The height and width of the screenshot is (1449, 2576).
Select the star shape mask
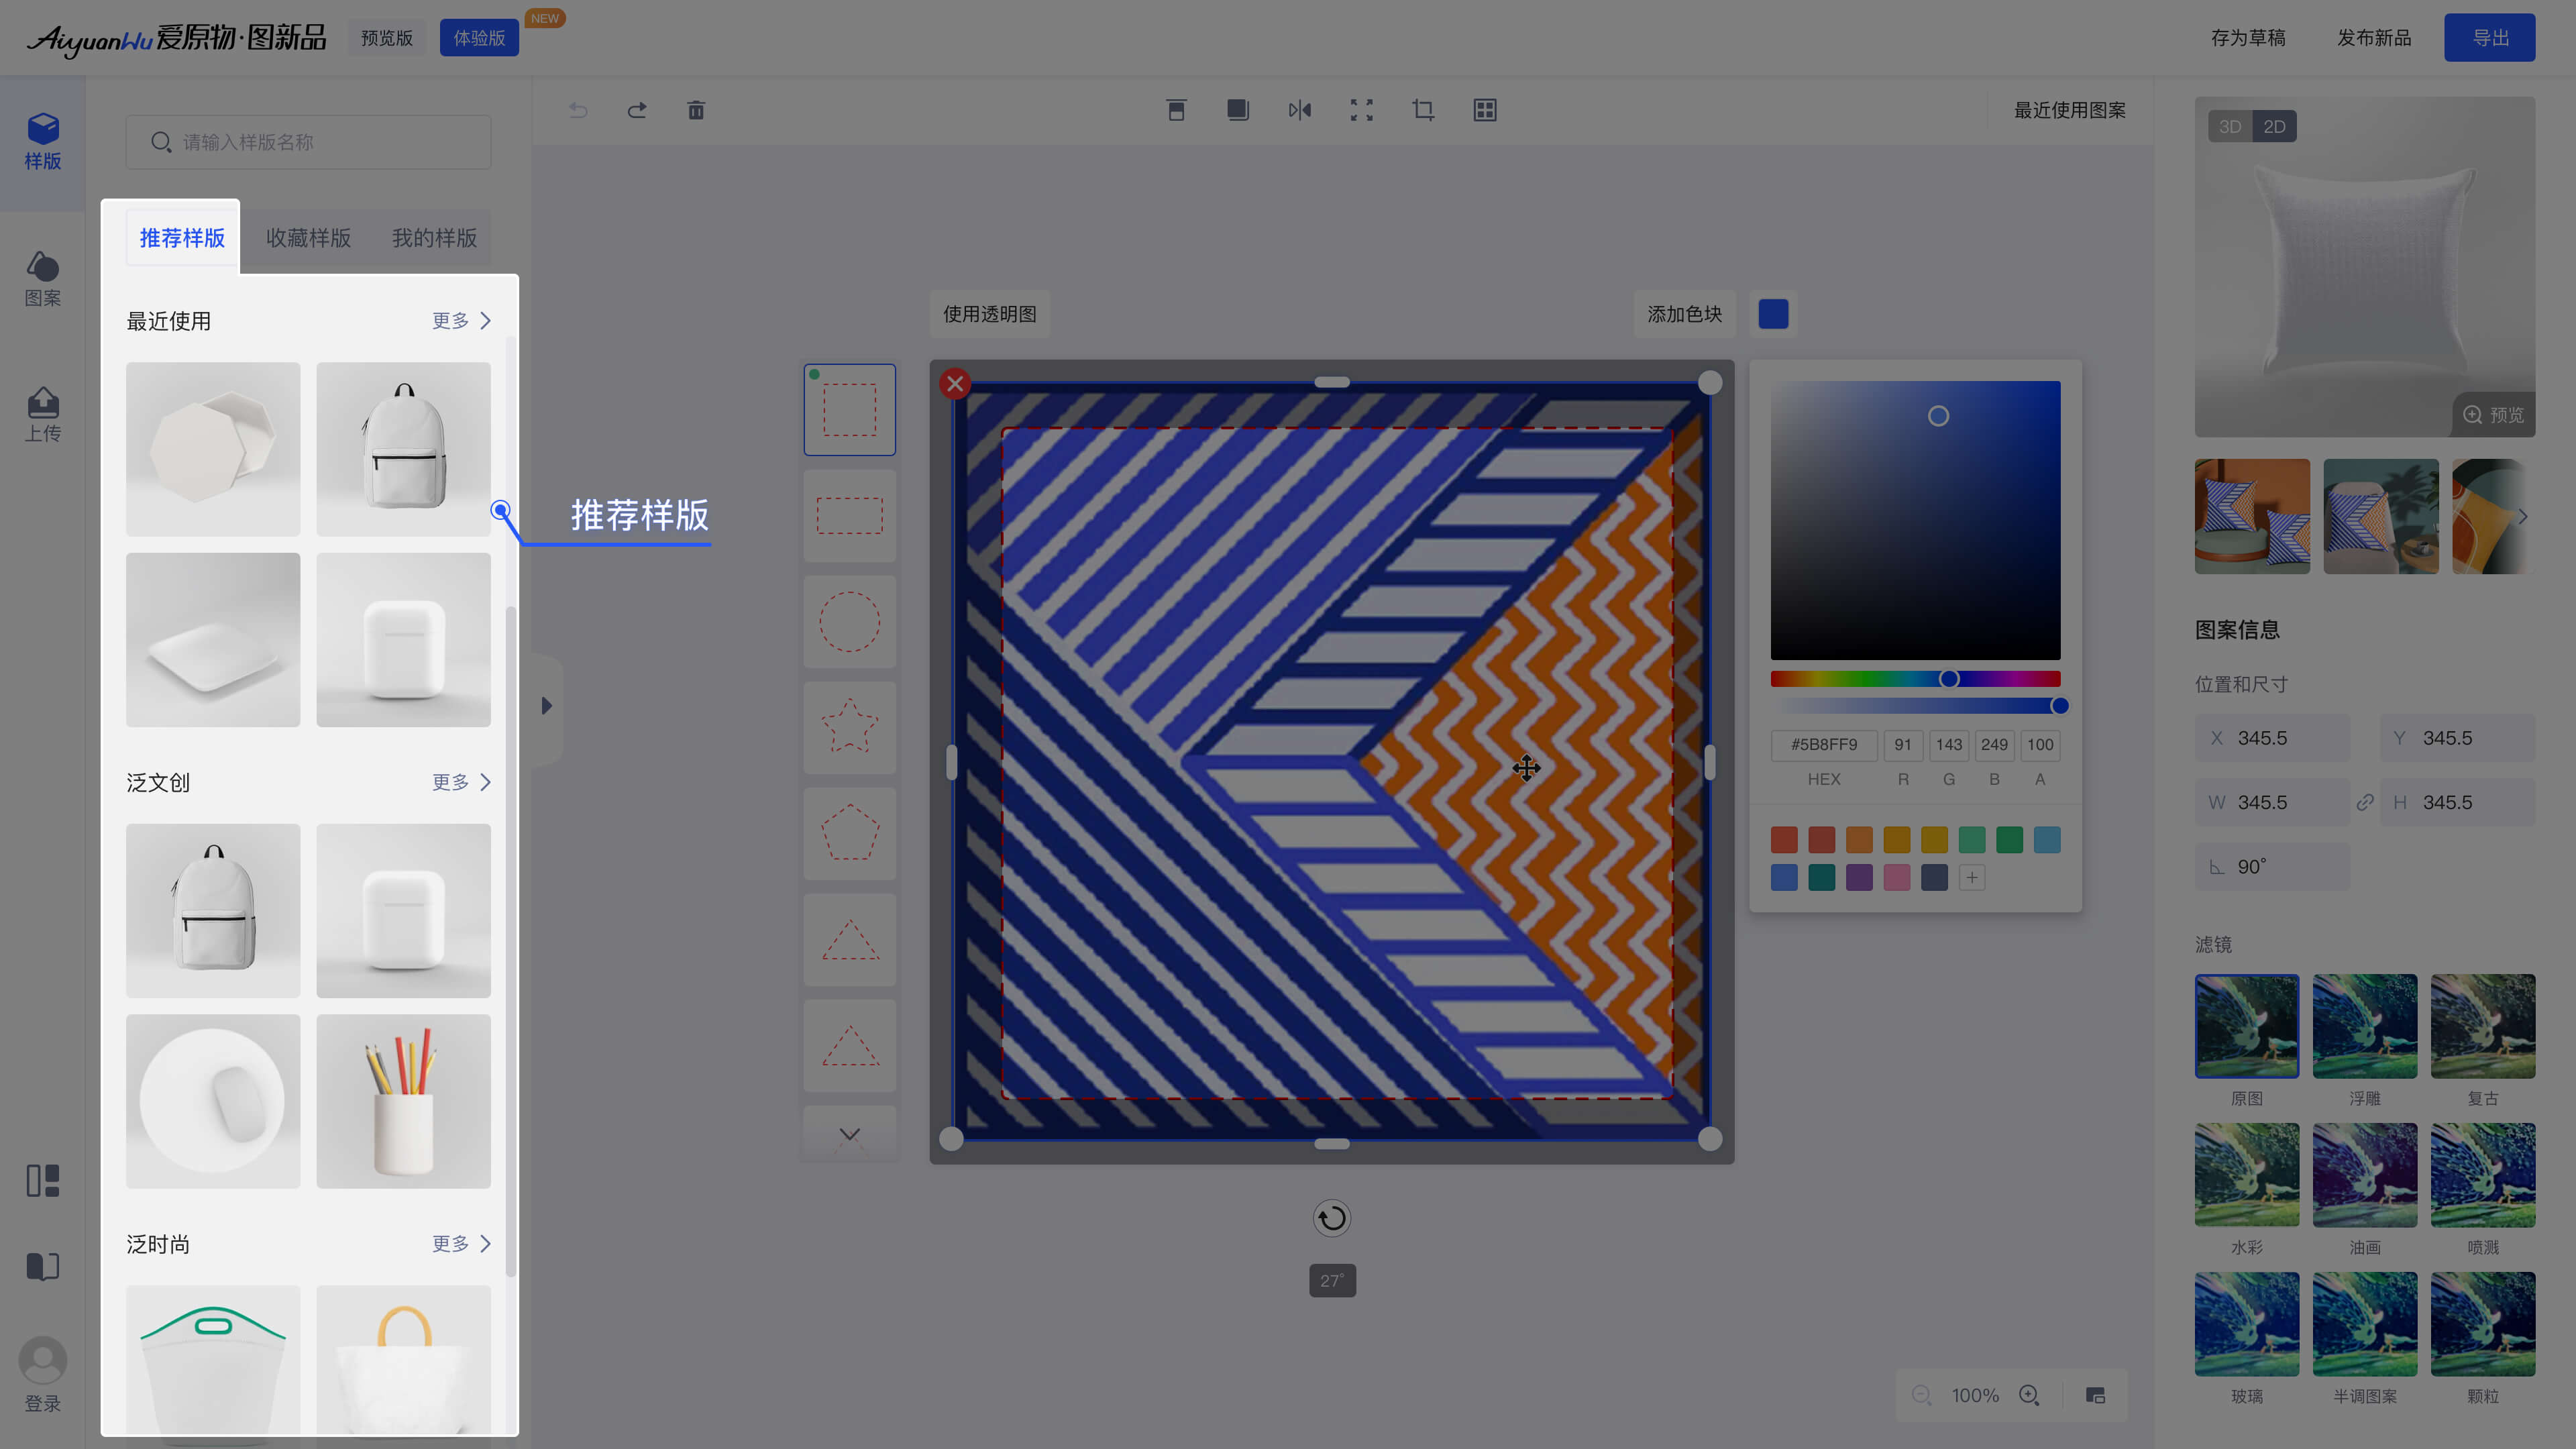tap(849, 727)
